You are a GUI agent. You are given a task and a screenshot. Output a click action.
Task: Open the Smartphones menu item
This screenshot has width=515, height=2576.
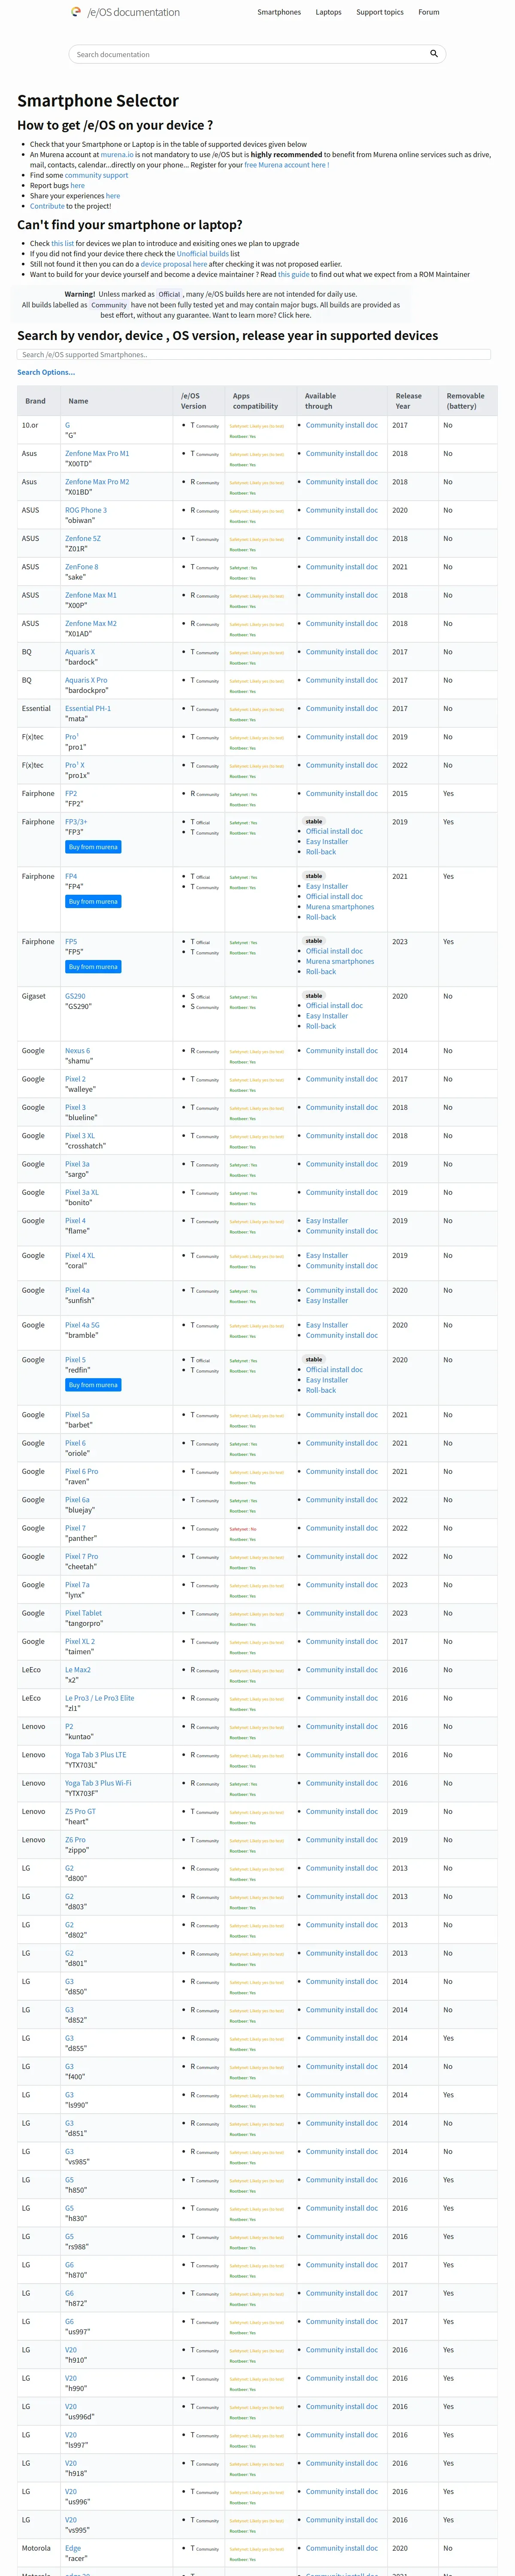(279, 12)
